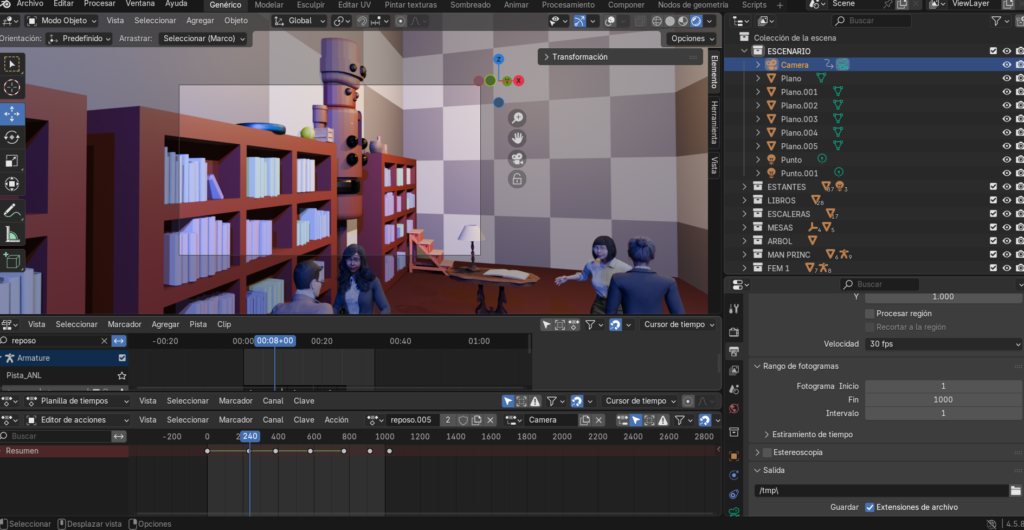Switch to the Sombreado workspace tab
1024x530 pixels.
[x=470, y=5]
